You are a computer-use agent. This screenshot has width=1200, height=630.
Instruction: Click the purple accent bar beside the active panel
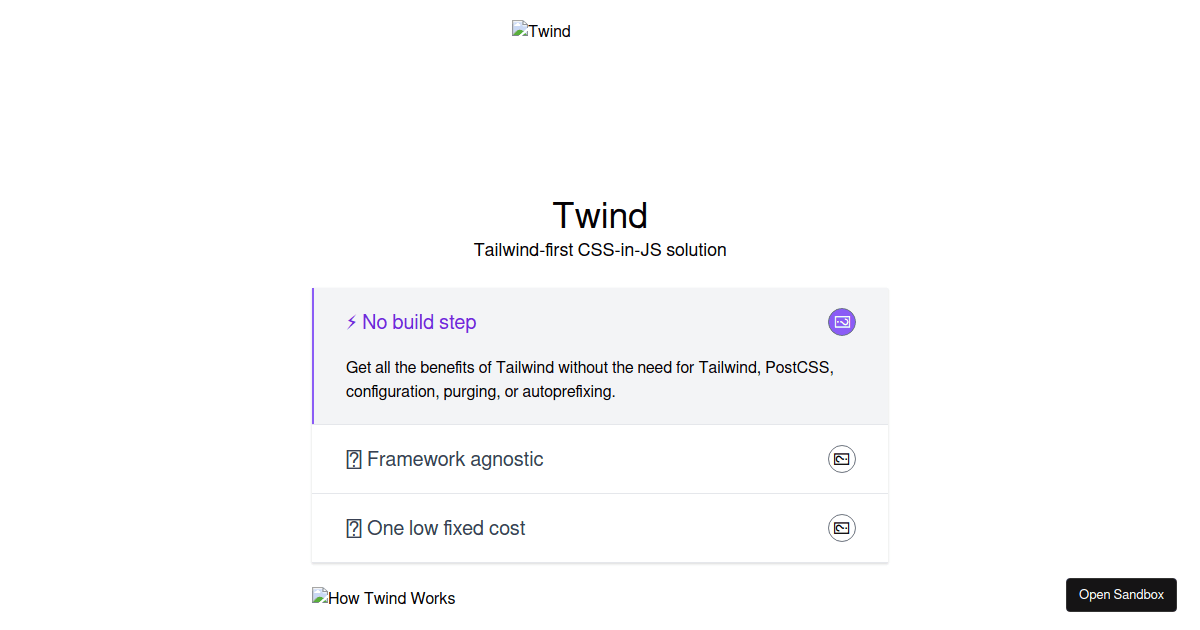point(314,355)
